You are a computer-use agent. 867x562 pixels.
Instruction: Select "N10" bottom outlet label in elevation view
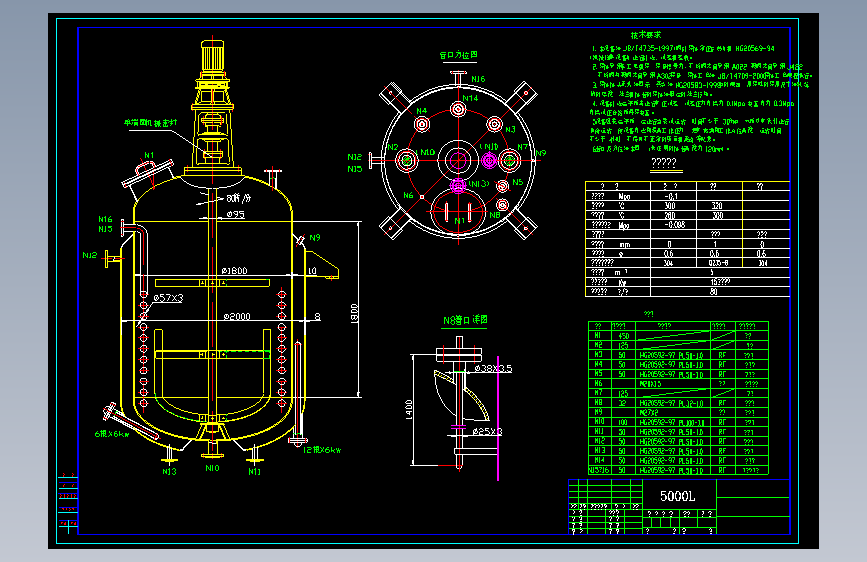coord(212,468)
